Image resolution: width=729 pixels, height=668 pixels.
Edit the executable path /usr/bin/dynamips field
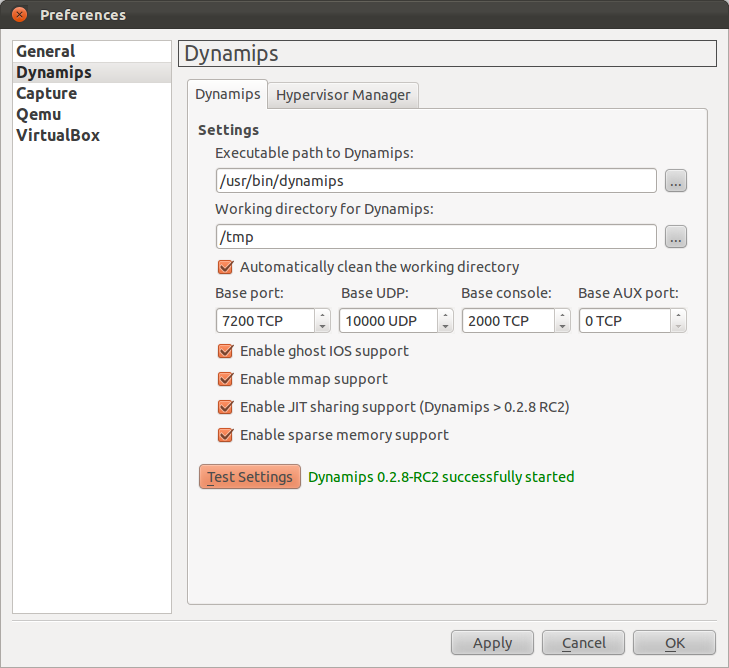click(436, 181)
